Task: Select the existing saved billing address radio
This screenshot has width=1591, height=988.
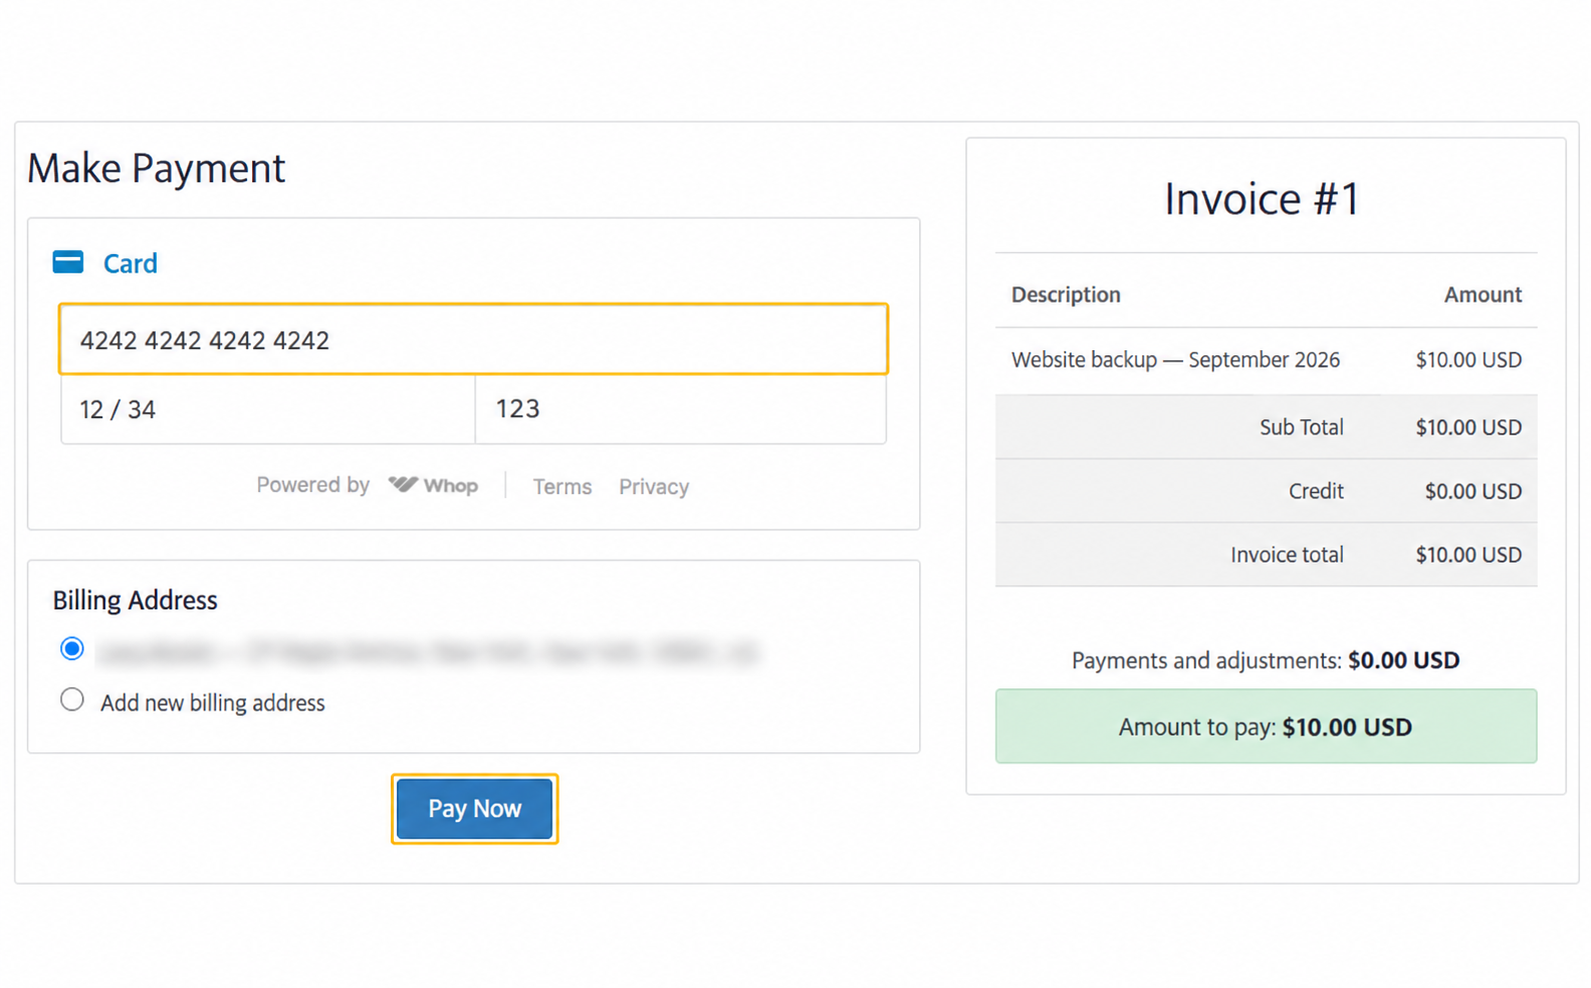Action: (72, 649)
